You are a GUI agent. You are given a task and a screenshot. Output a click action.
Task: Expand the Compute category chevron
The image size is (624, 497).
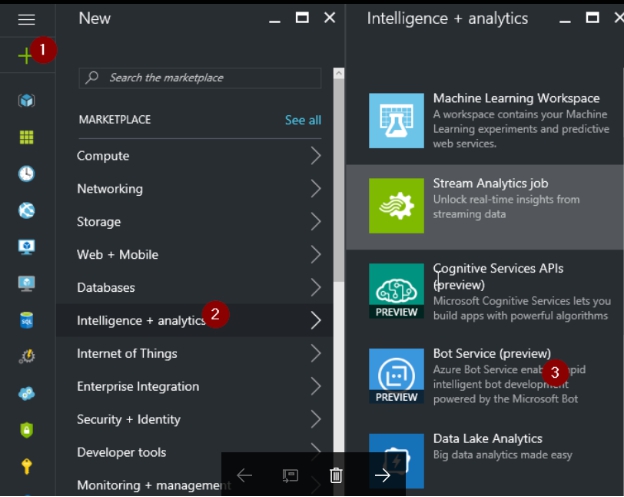[316, 156]
